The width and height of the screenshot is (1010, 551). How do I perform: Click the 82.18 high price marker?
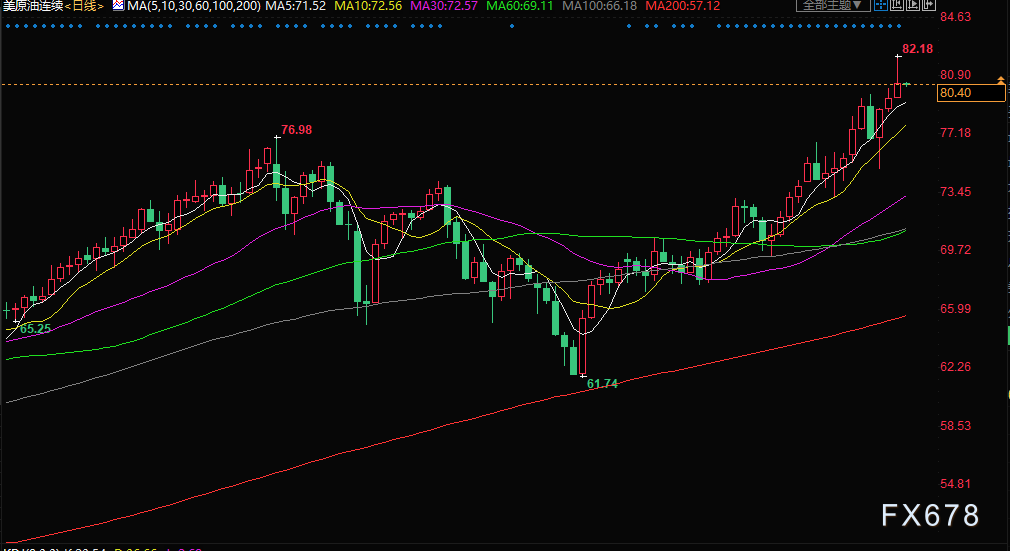coord(917,49)
